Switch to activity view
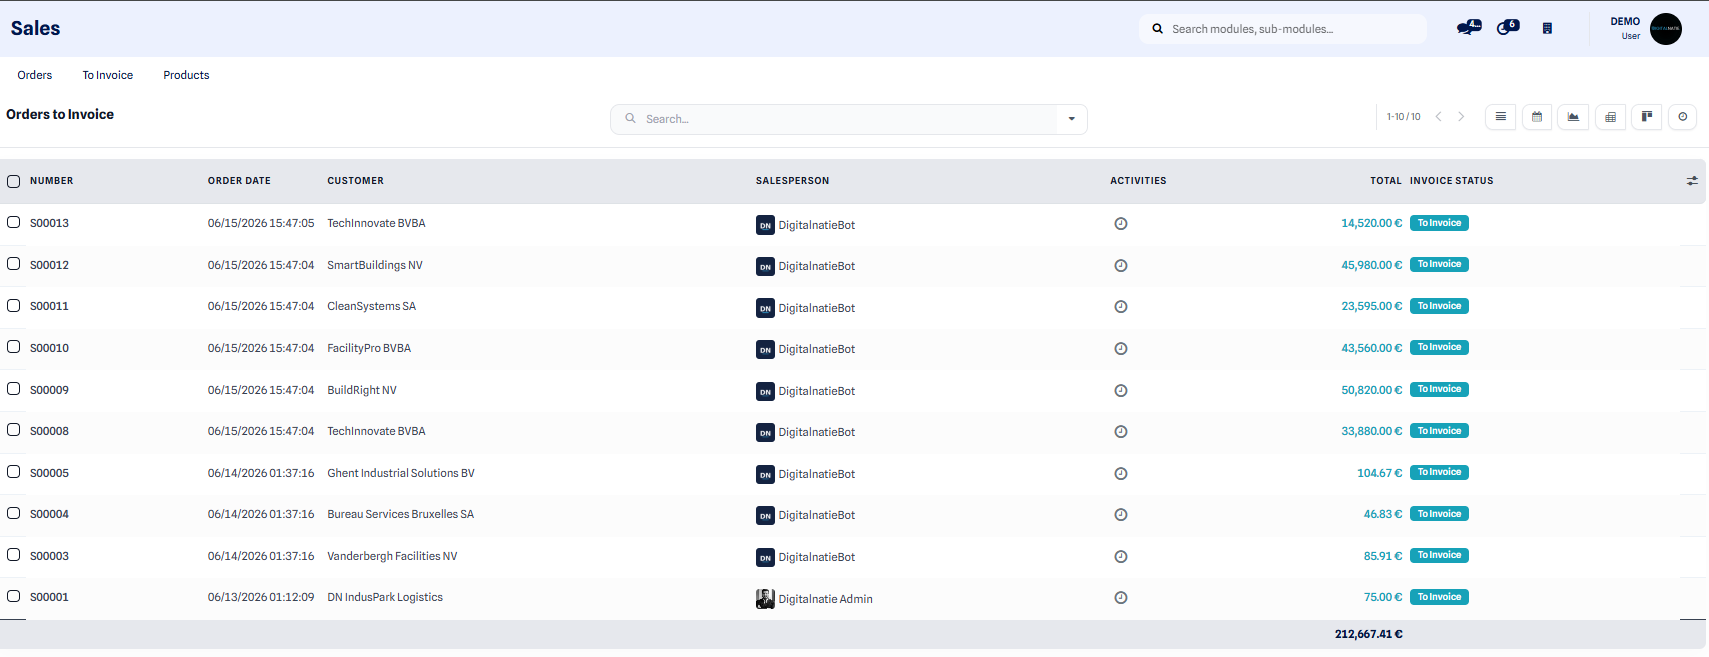The width and height of the screenshot is (1709, 657). (1683, 117)
